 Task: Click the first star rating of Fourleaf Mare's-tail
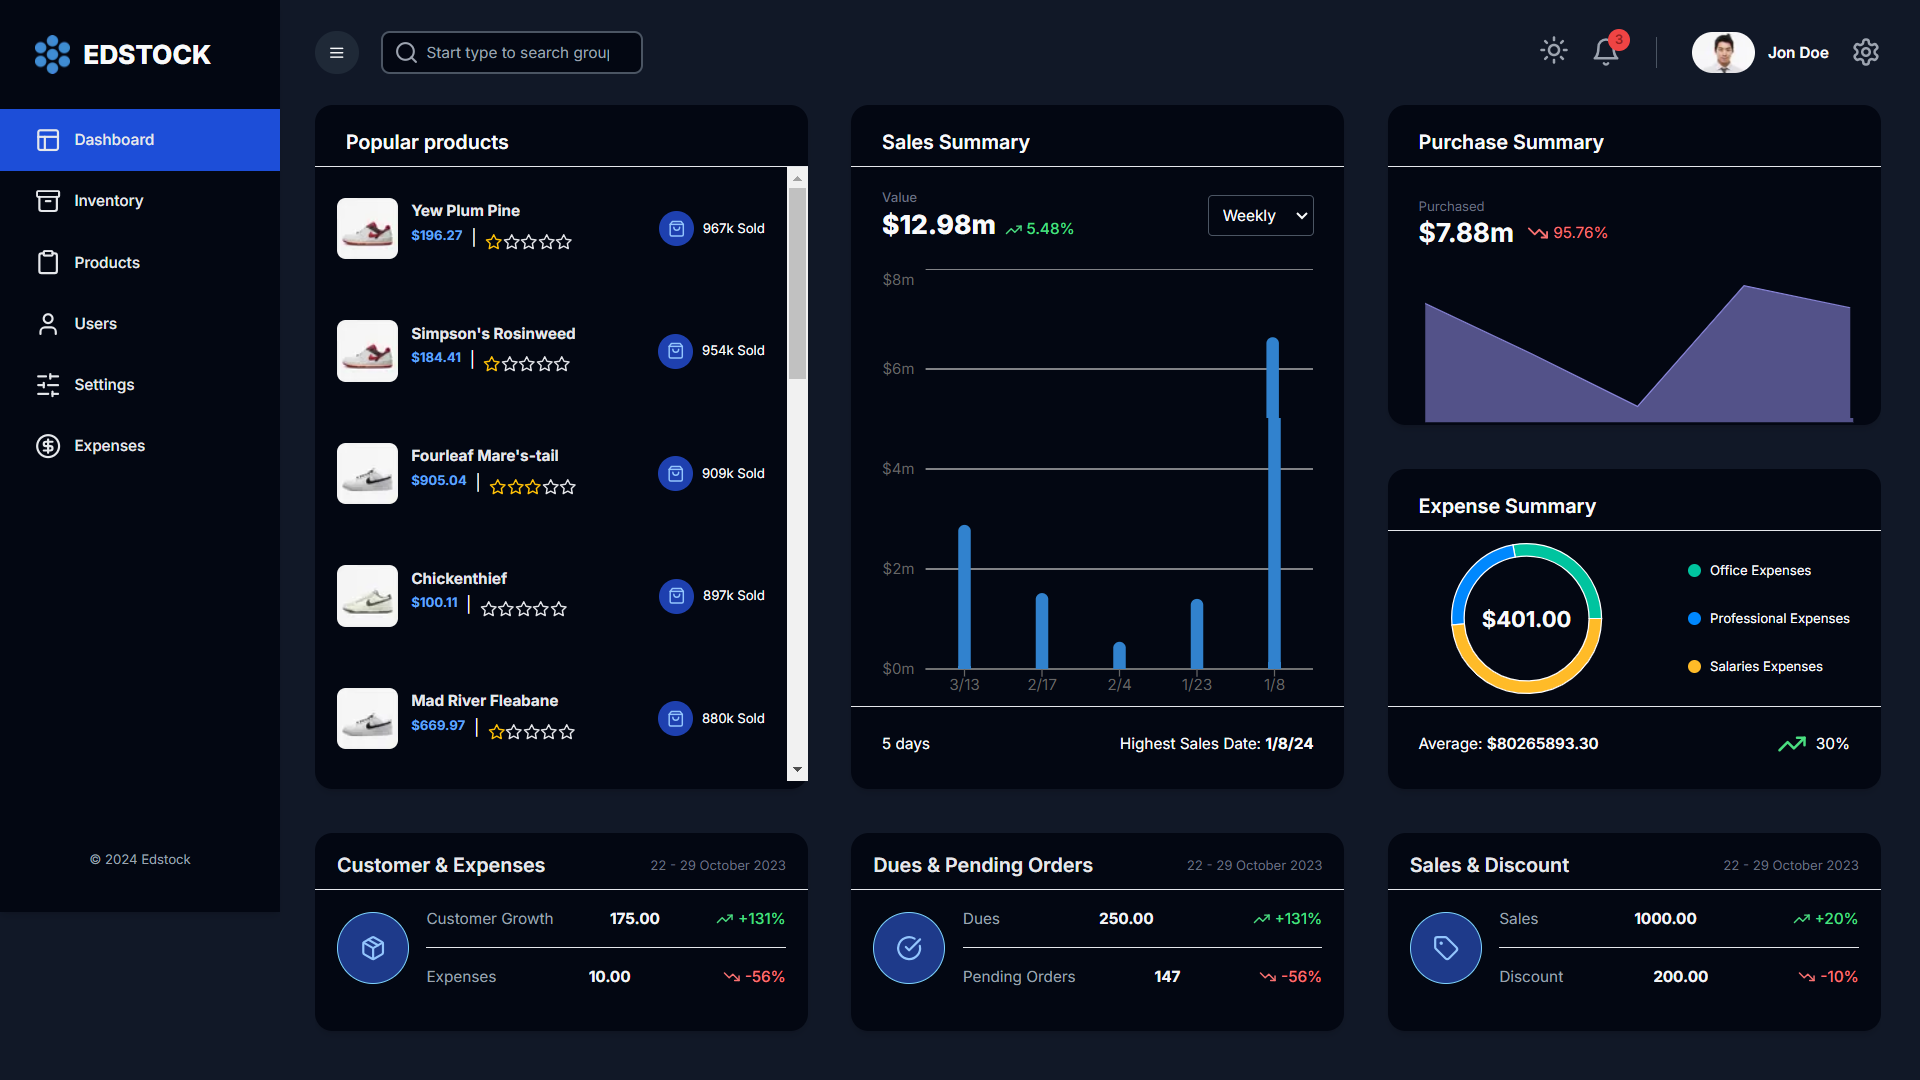498,487
